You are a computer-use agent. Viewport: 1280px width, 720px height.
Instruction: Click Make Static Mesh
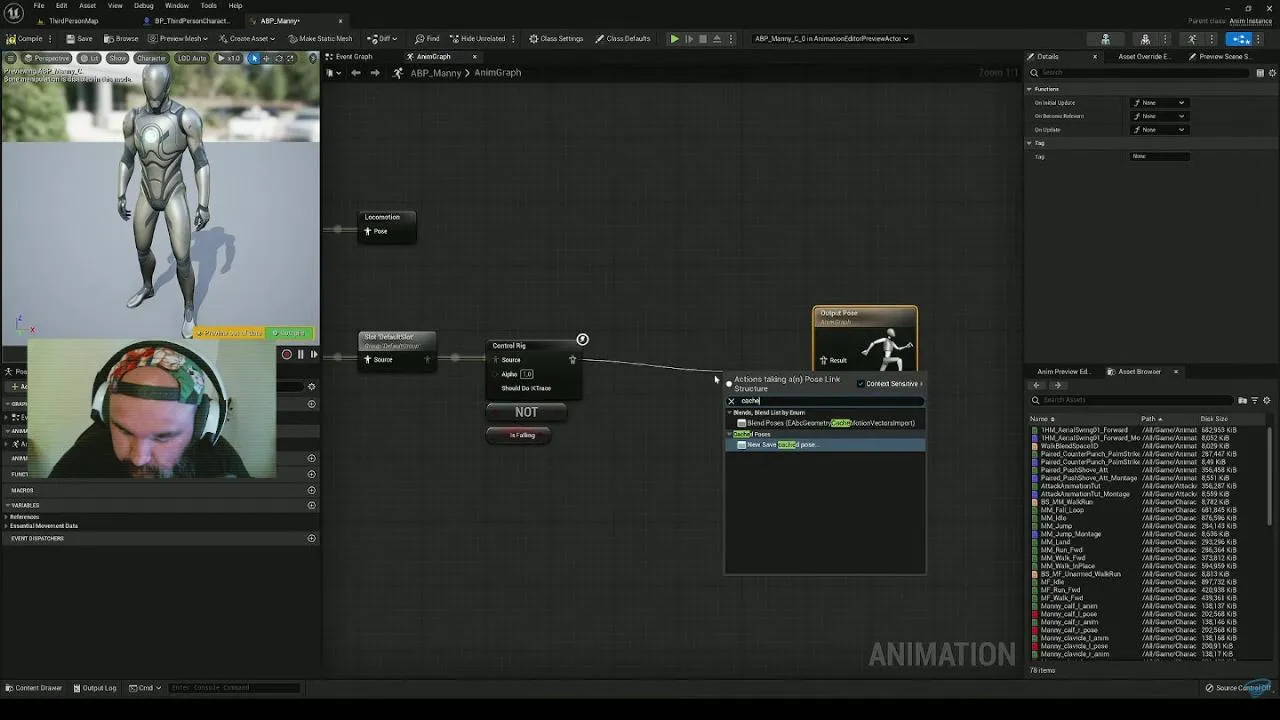pos(320,39)
